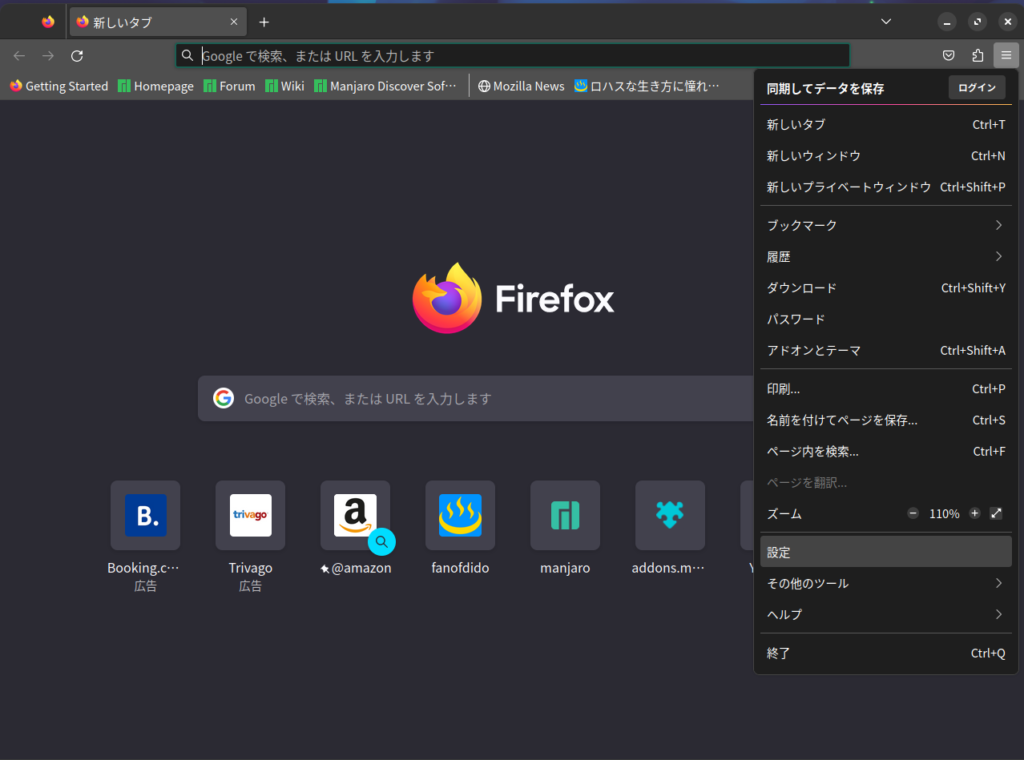Screen dimensions: 1024x760
Task: Open パスワード from the menu
Action: 886,319
